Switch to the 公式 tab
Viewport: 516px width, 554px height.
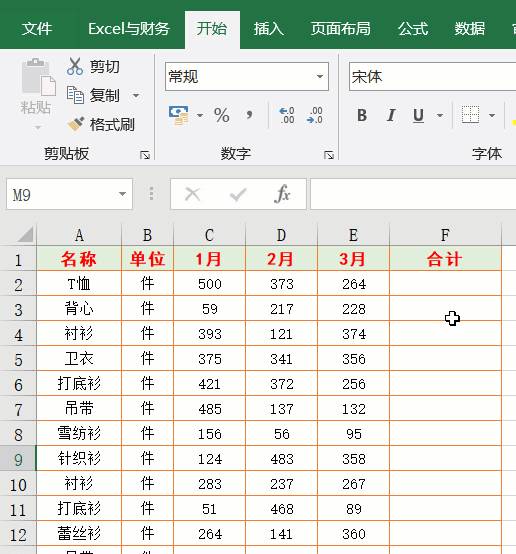click(x=413, y=29)
